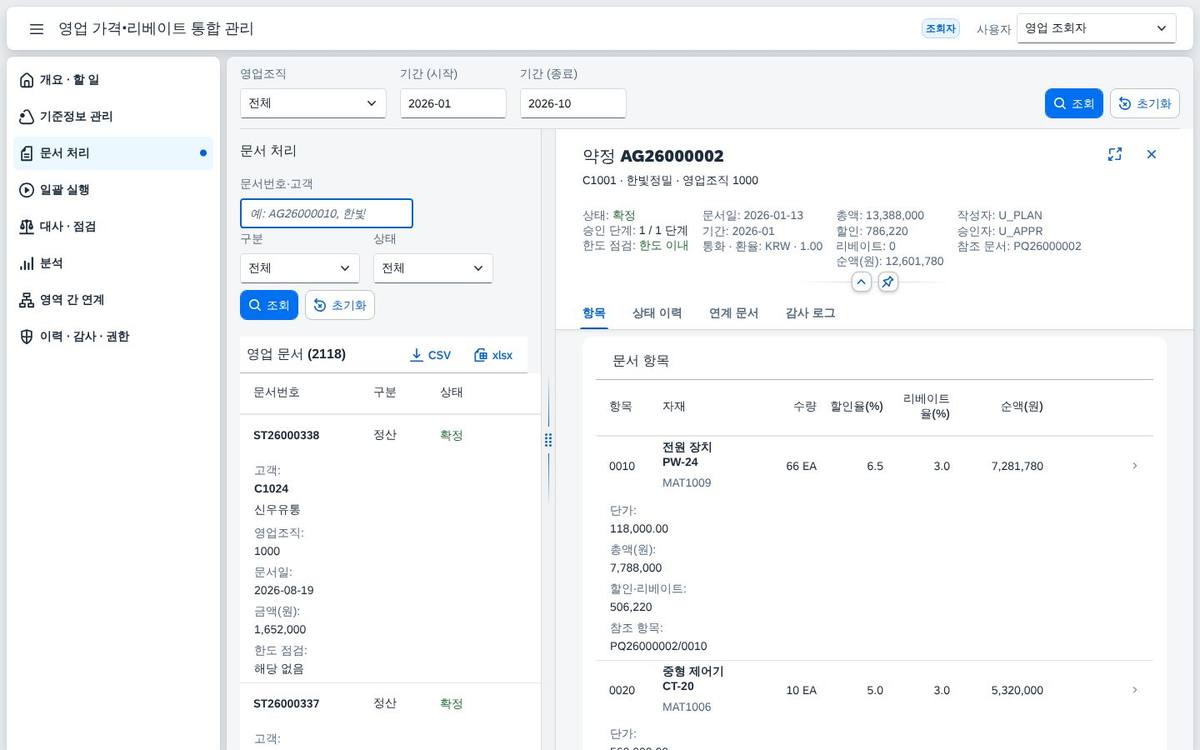The image size is (1200, 750).
Task: Open 기준정보 관리 in the sidebar
Action: (x=114, y=117)
